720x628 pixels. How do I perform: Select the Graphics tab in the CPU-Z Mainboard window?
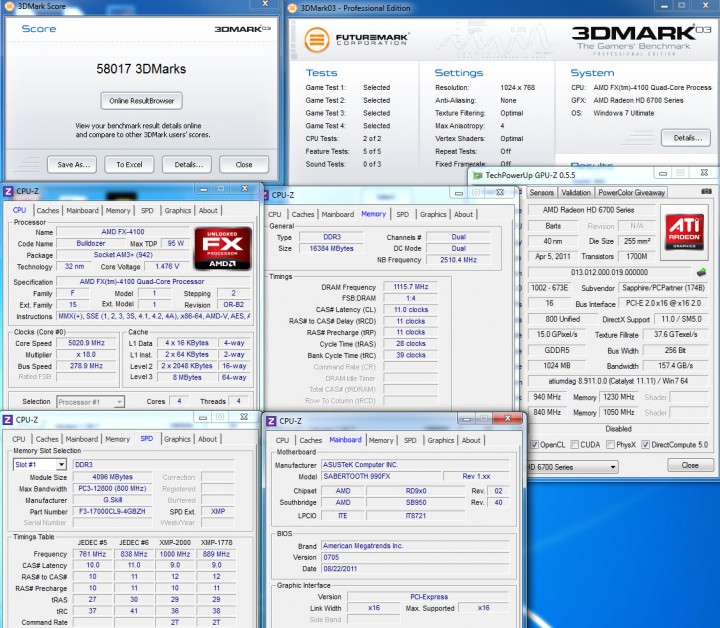click(x=441, y=440)
